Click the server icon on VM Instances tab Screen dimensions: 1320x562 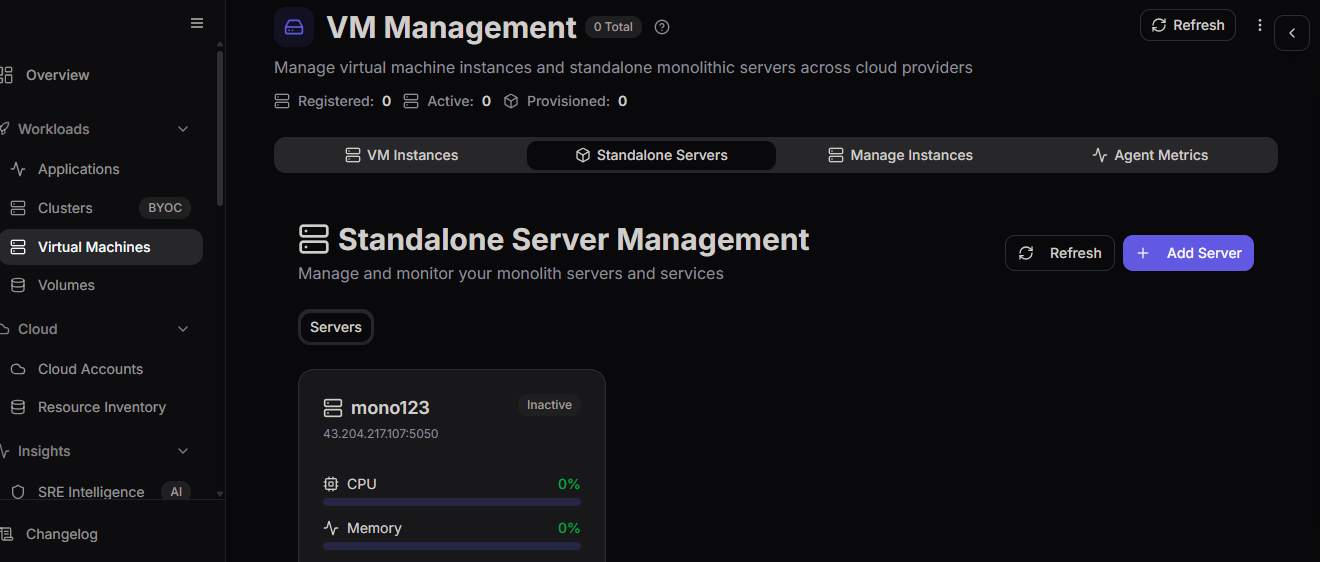[353, 155]
